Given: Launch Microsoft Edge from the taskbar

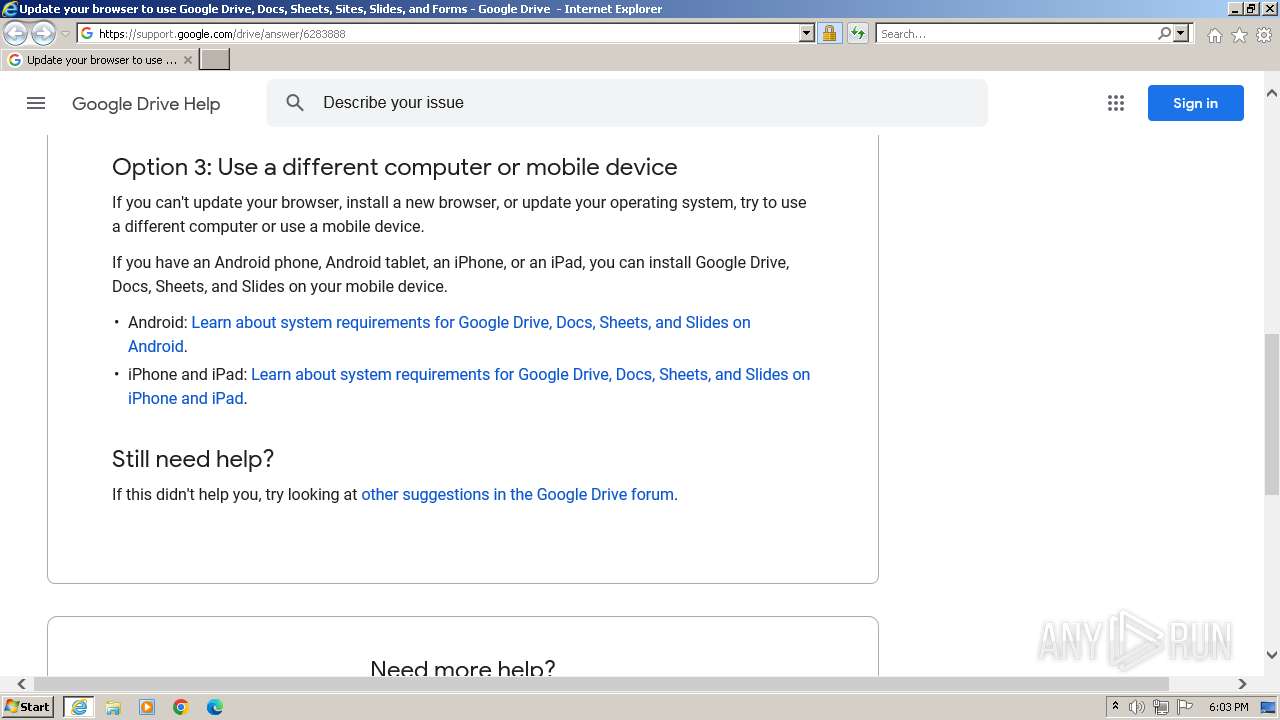Looking at the screenshot, I should [215, 707].
